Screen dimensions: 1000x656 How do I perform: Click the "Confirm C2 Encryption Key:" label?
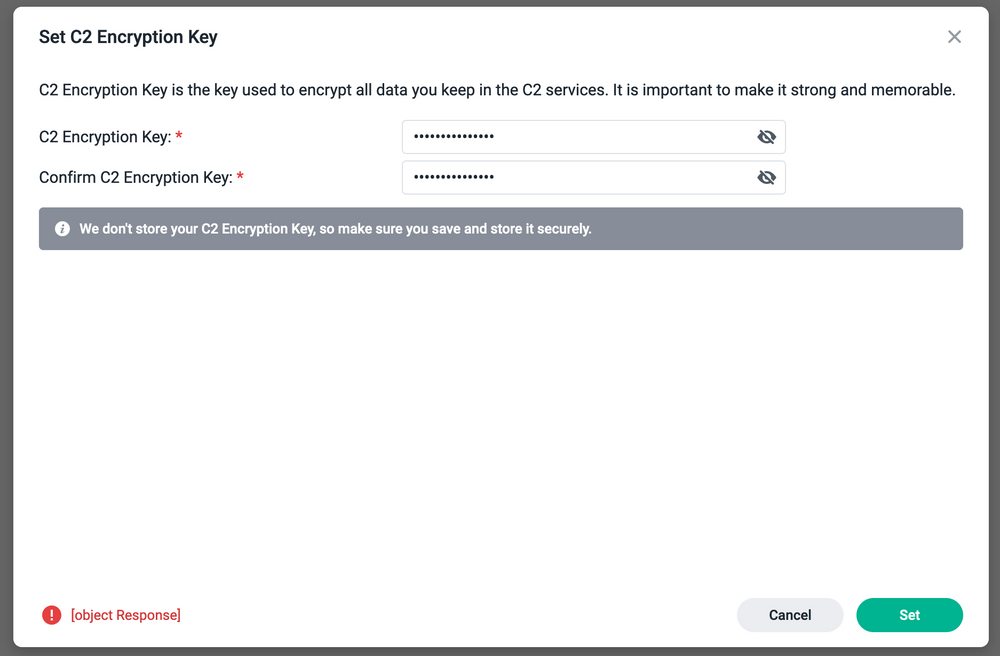(136, 177)
